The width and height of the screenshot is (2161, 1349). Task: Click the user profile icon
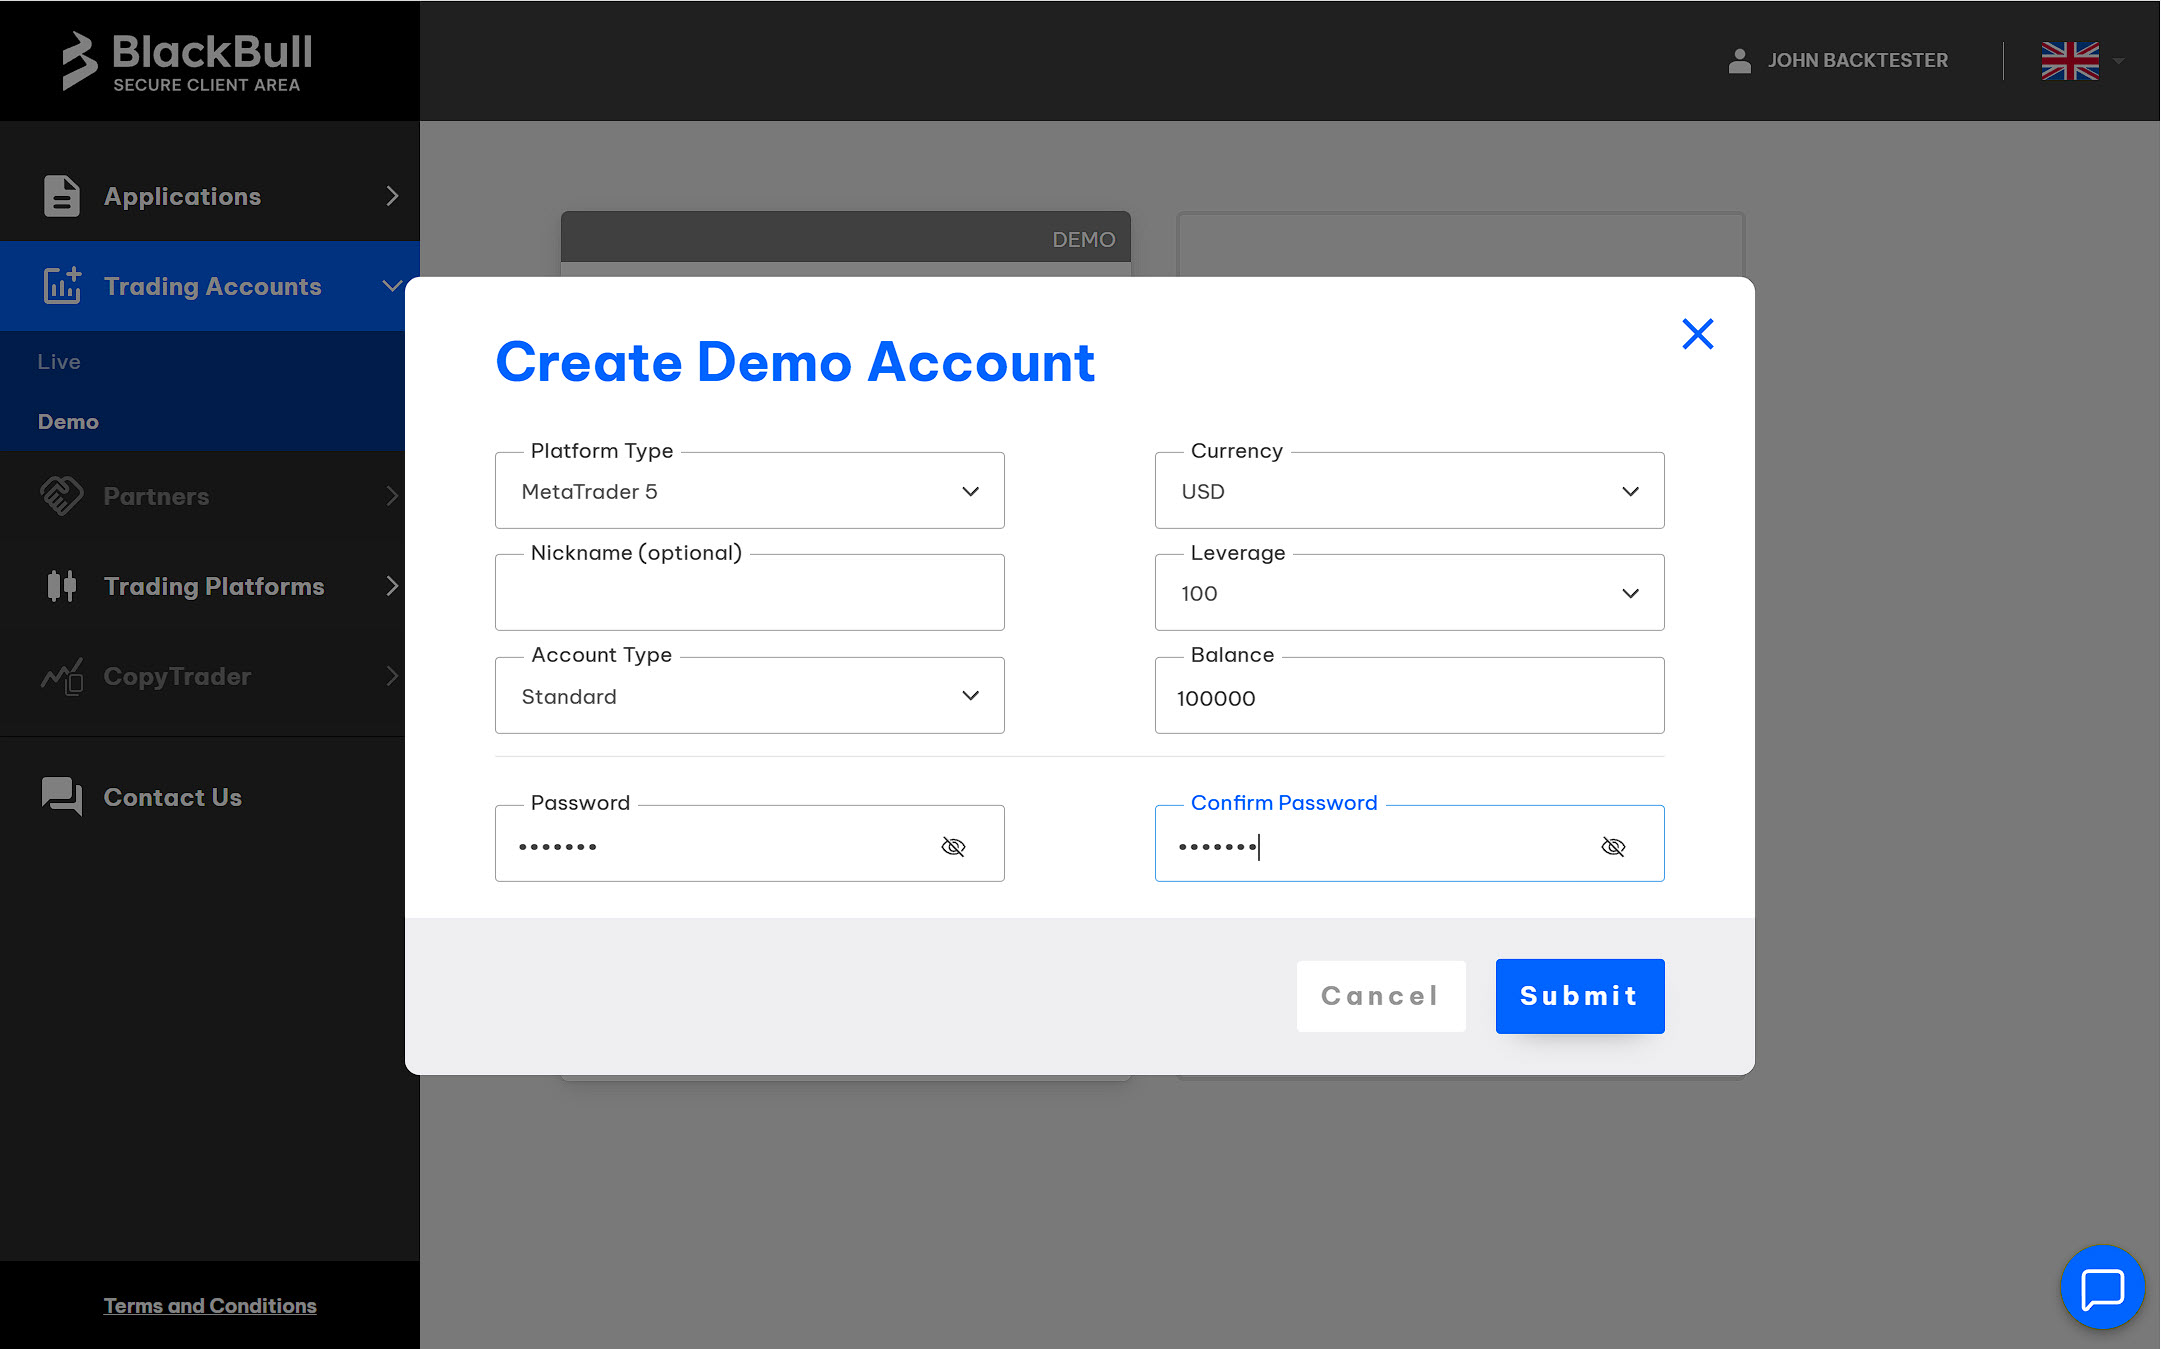coord(1739,61)
